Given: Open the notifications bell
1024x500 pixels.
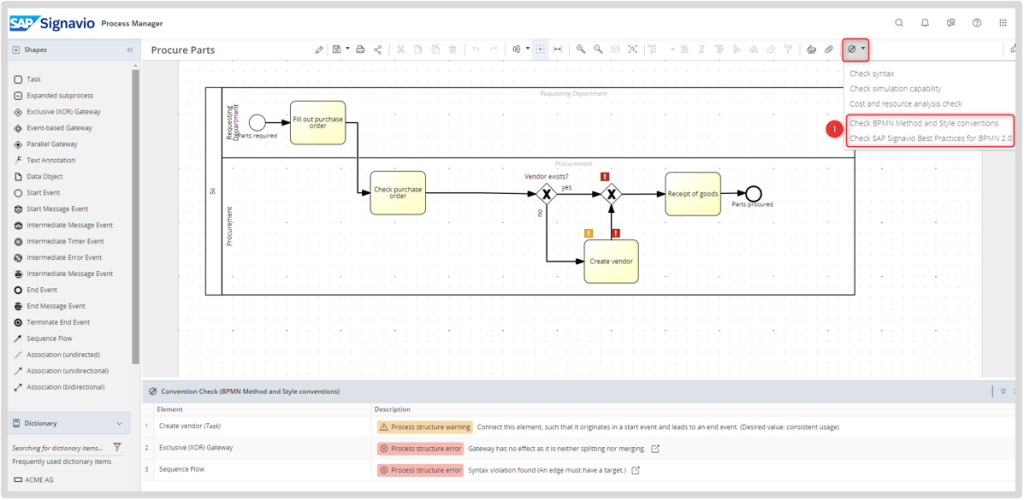Looking at the screenshot, I should point(925,23).
